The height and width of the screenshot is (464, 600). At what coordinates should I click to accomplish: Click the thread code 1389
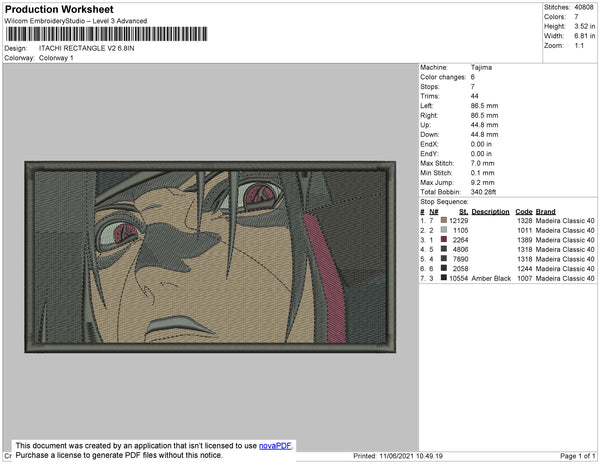[525, 240]
